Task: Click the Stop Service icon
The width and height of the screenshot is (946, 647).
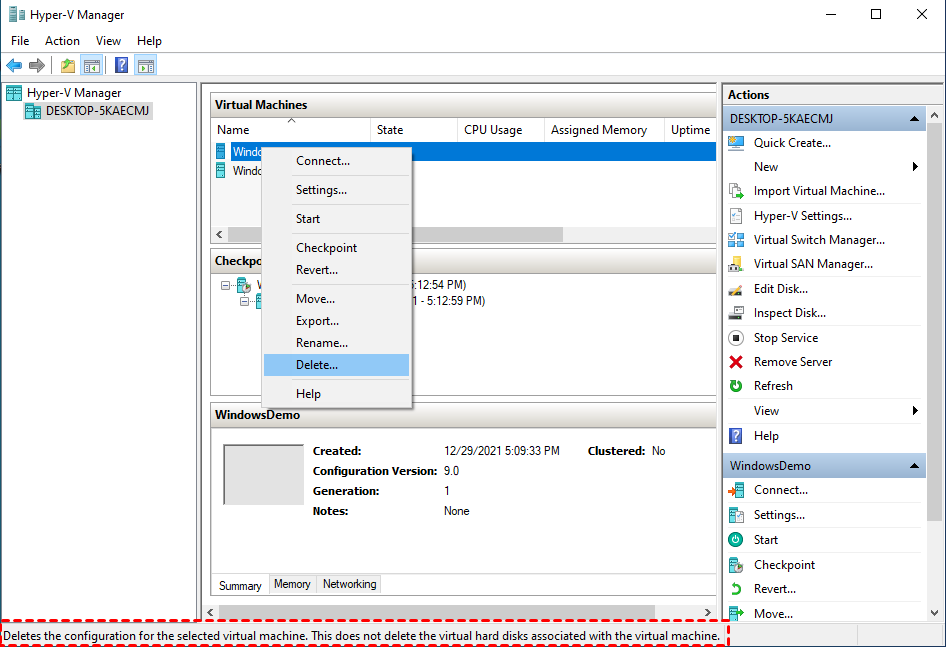Action: point(736,338)
